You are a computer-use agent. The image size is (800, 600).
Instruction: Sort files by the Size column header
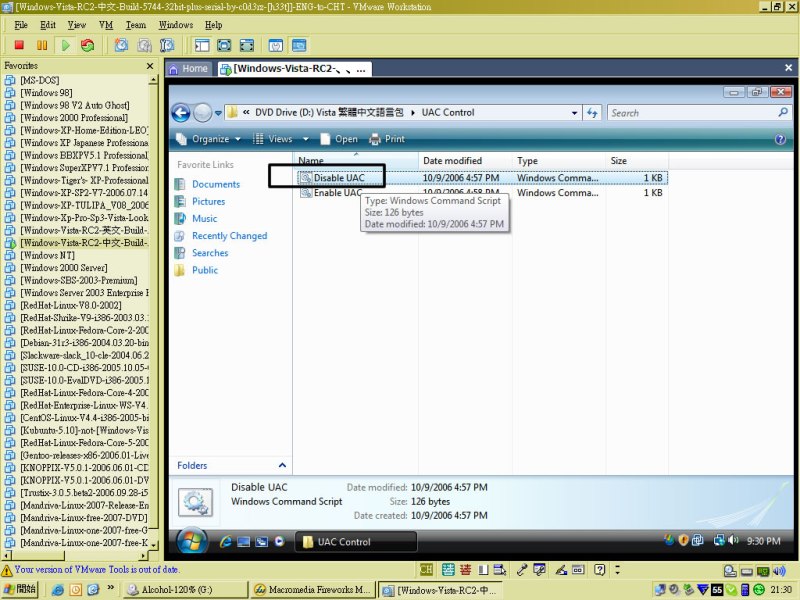(637, 161)
